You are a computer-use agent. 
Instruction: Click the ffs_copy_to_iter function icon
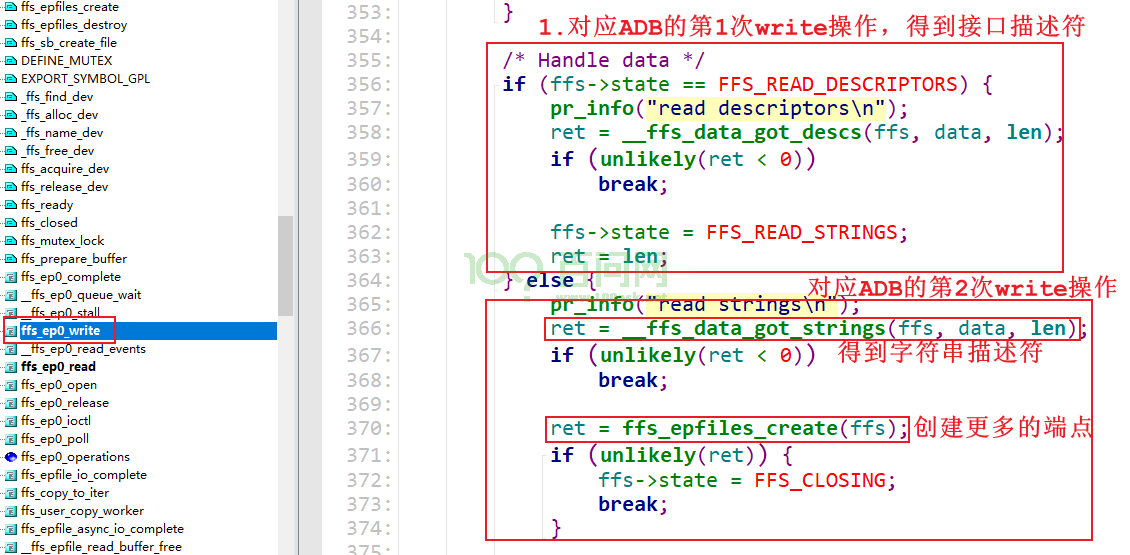(11, 493)
